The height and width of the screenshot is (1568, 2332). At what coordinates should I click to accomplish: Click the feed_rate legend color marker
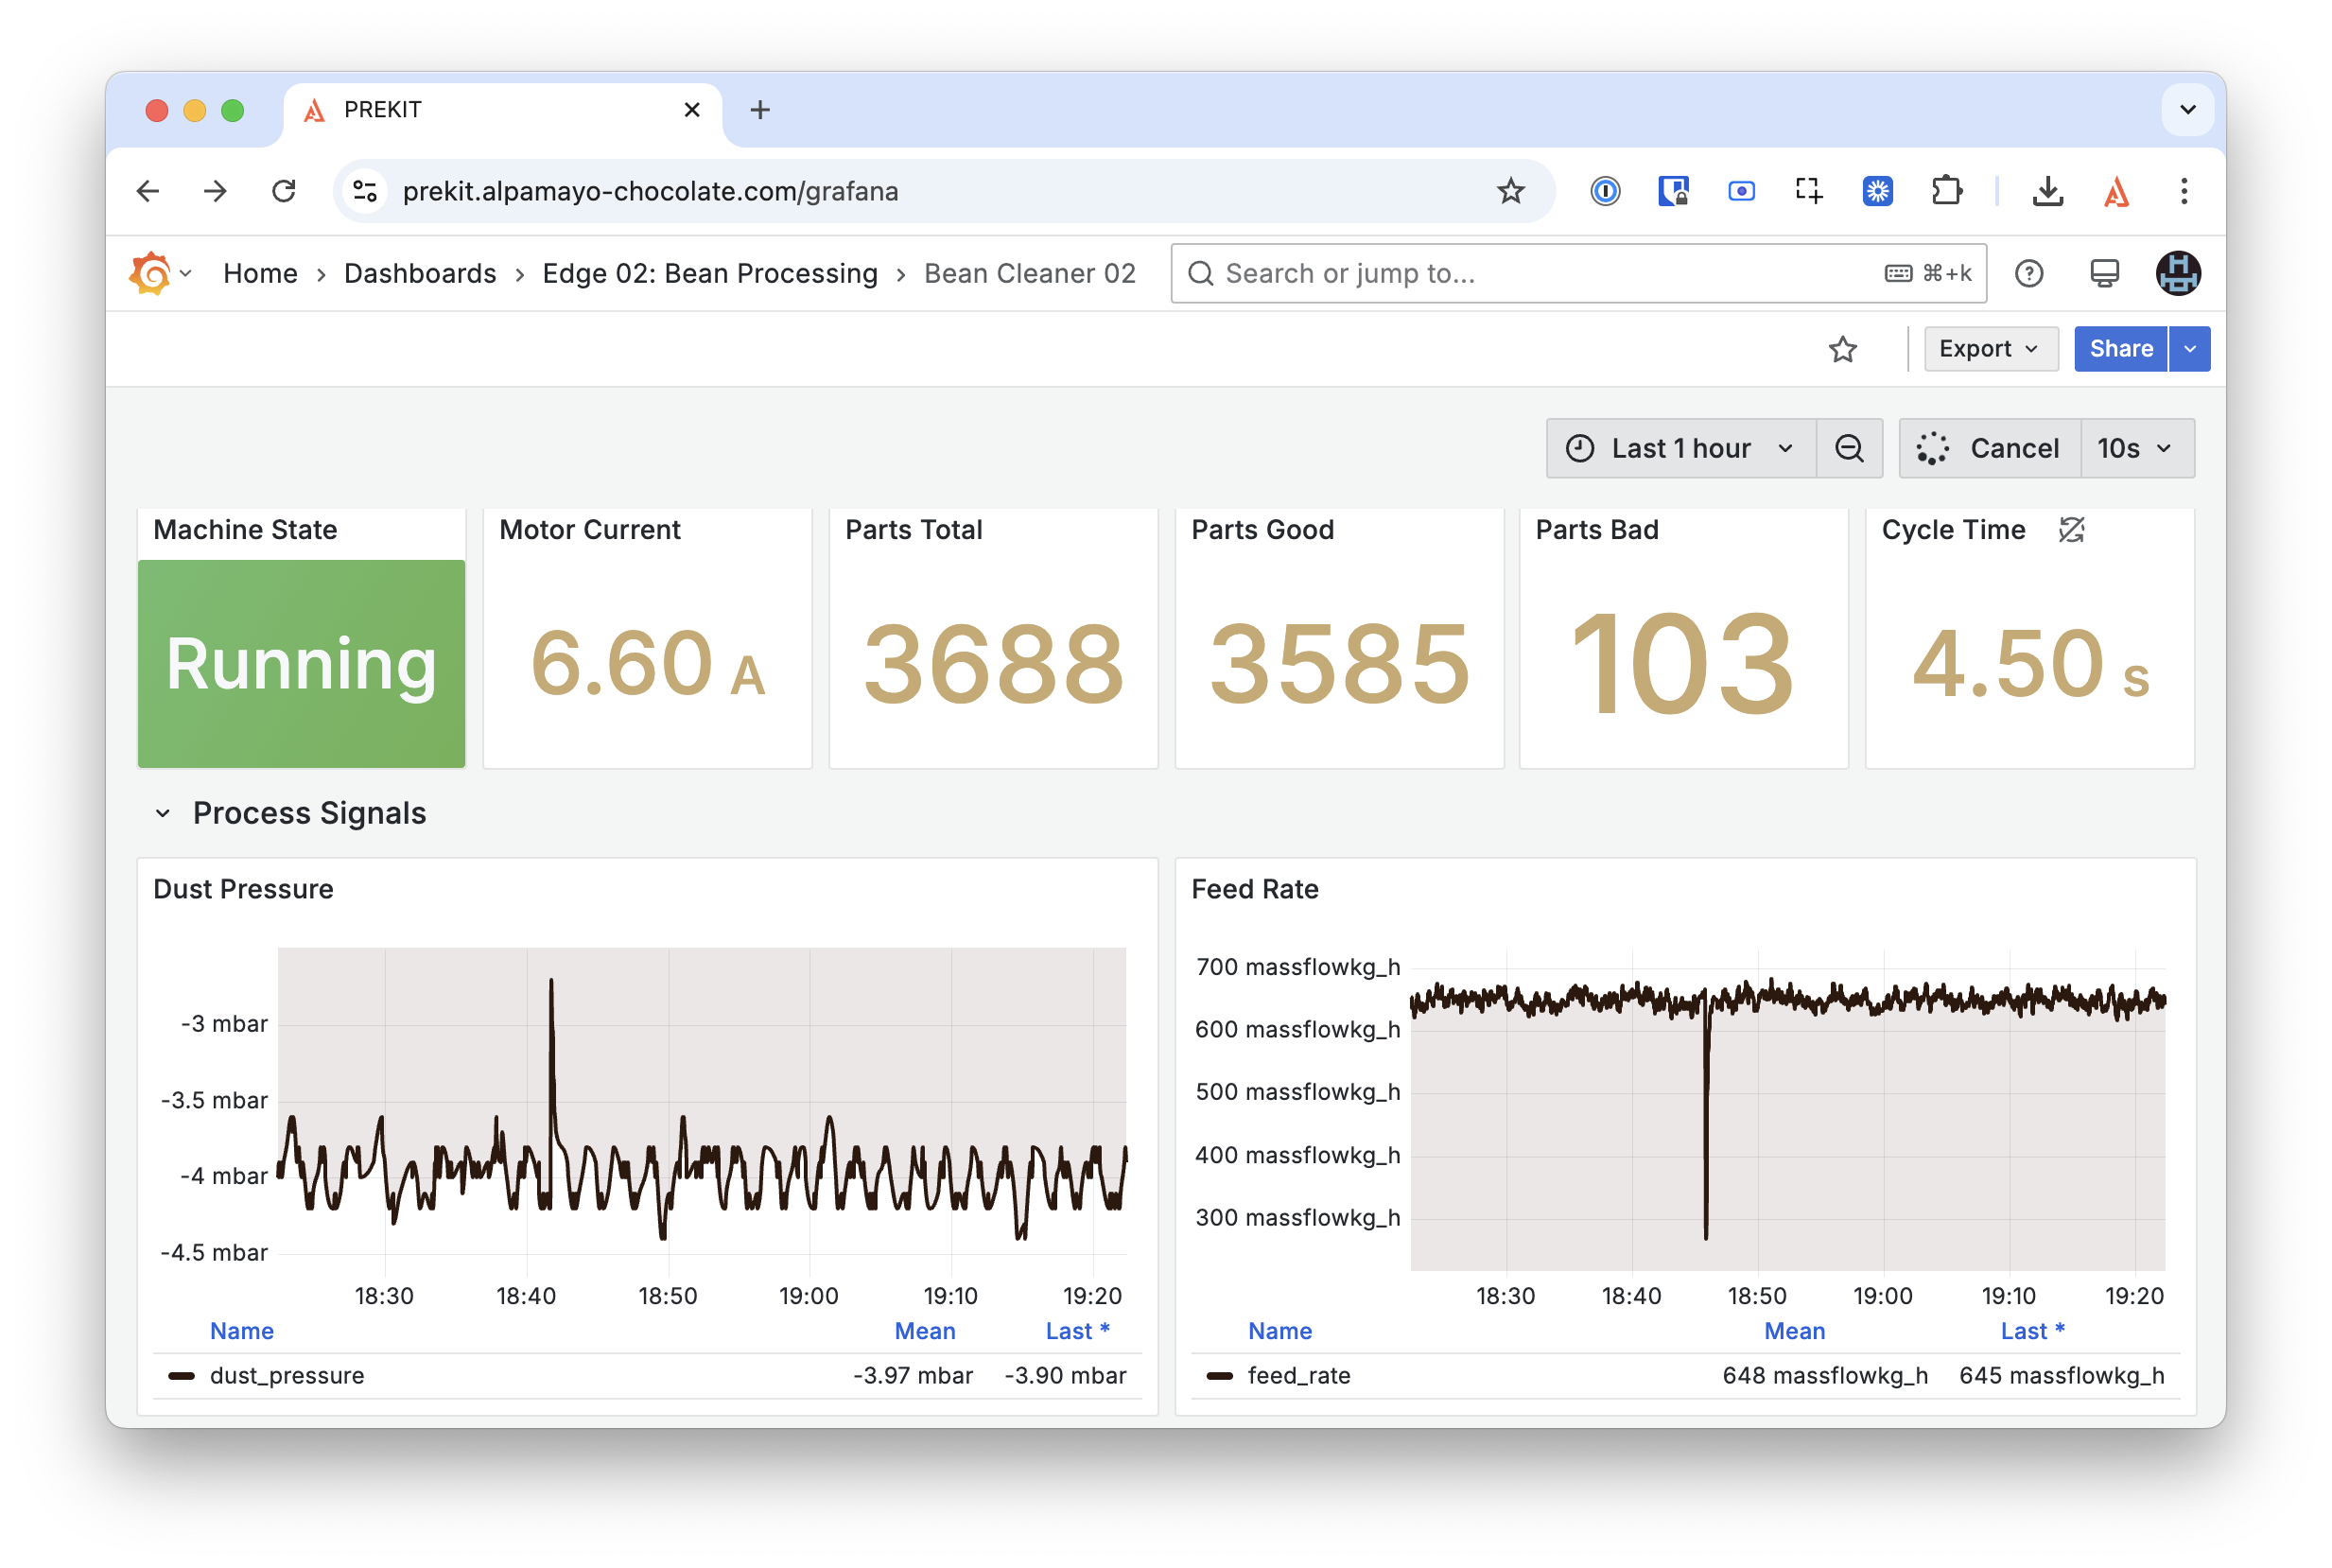[1221, 1375]
